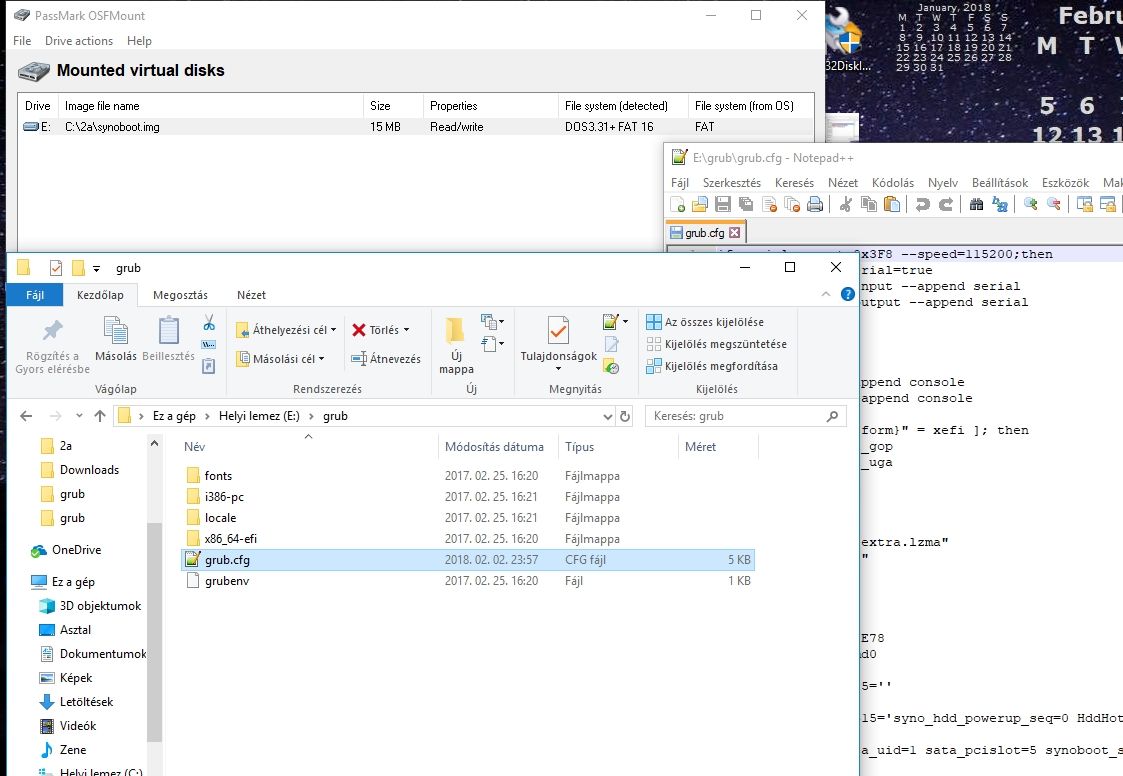
Task: Click Print icon in Notepad++ toolbar
Action: [815, 204]
